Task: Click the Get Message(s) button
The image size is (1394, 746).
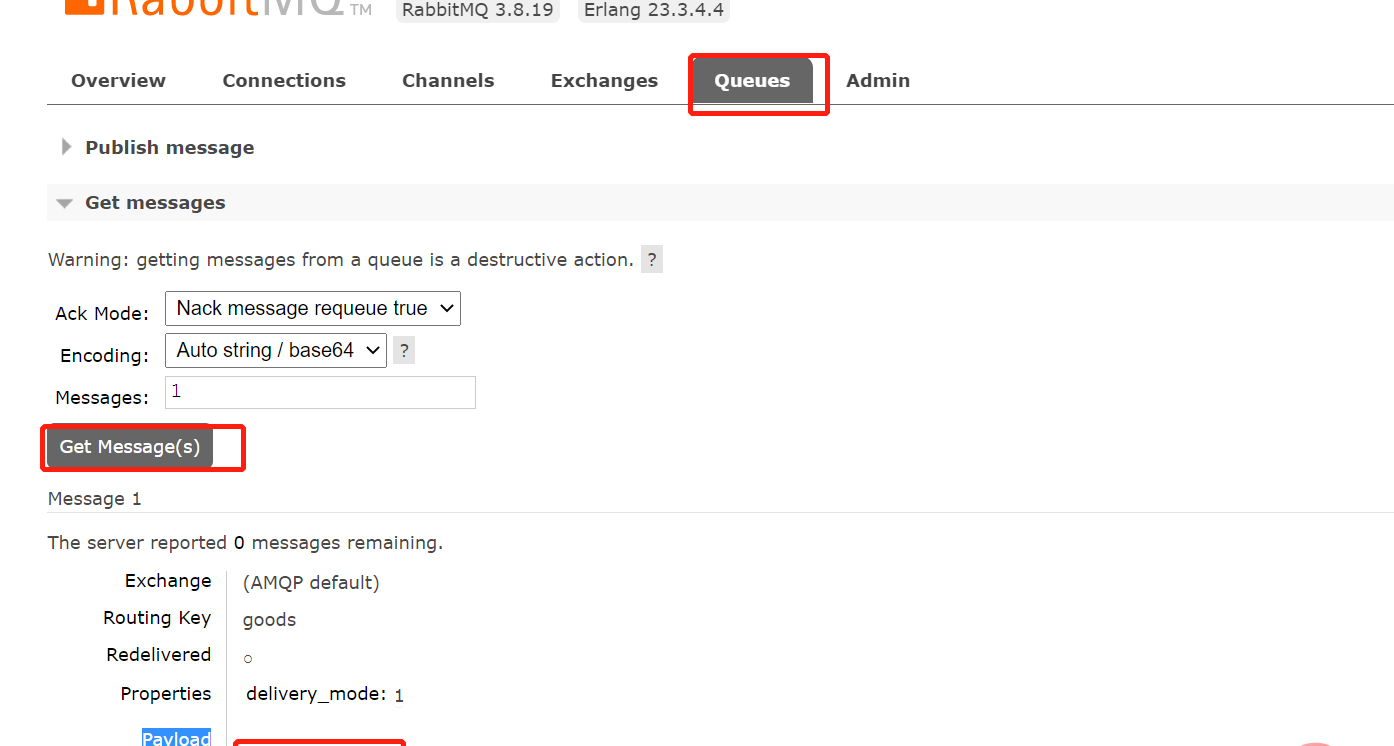Action: (130, 447)
